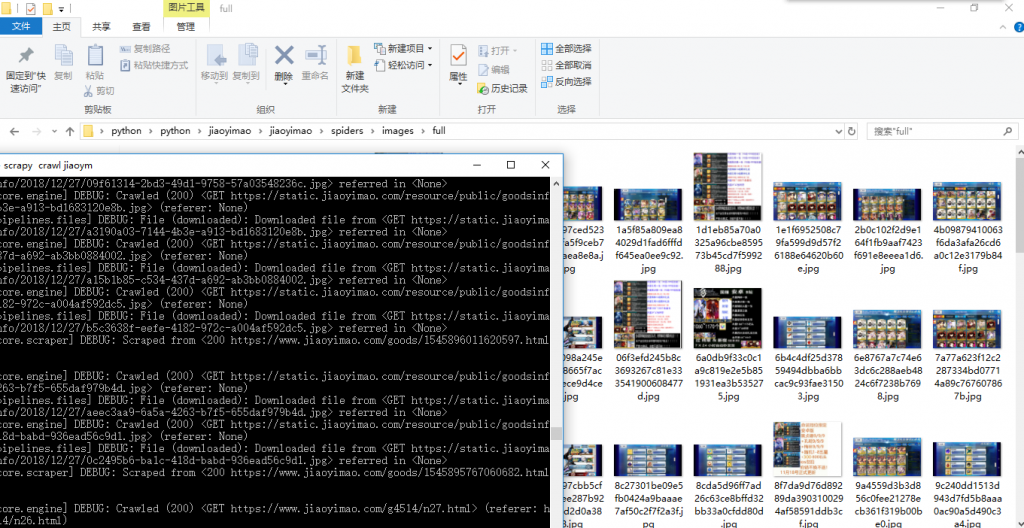Click Invert selection (反向选择)
The image size is (1024, 528).
click(x=547, y=81)
